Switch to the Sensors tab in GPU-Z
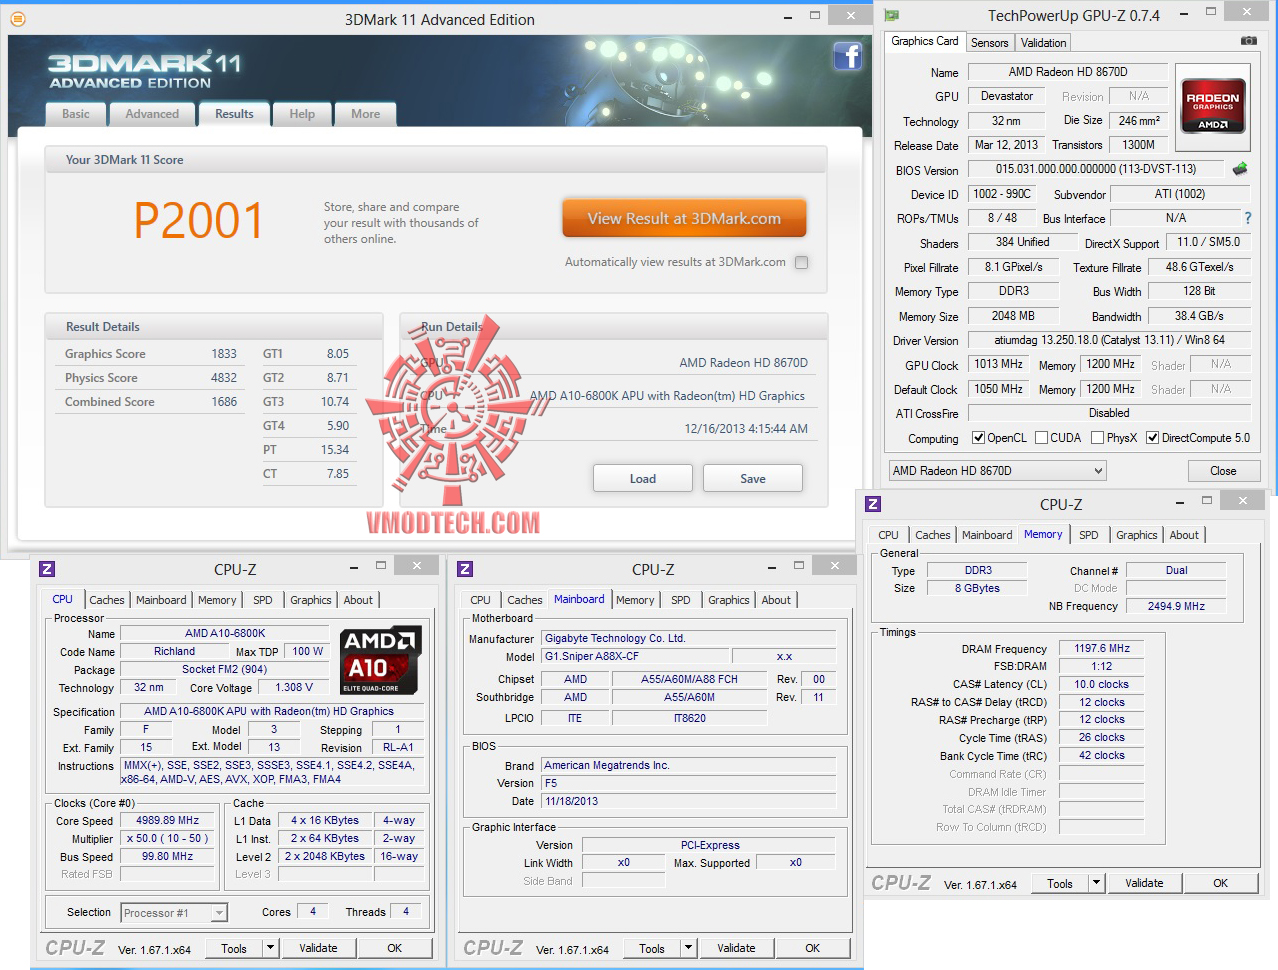Image resolution: width=1278 pixels, height=970 pixels. click(x=989, y=42)
